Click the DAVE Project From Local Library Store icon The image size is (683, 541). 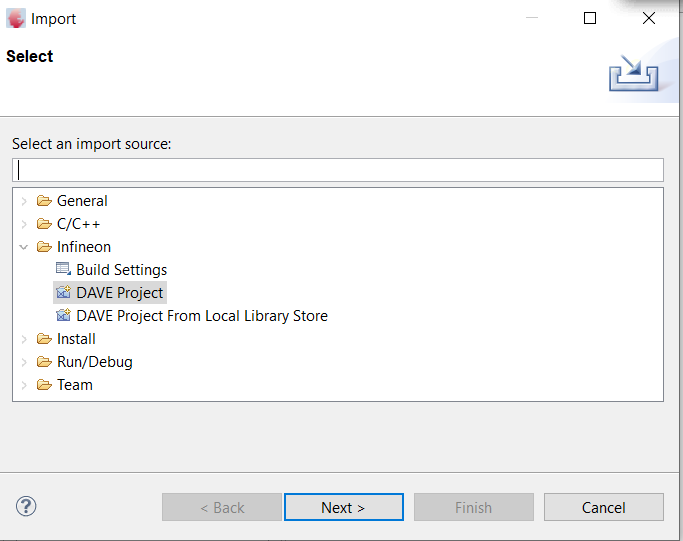pos(63,315)
